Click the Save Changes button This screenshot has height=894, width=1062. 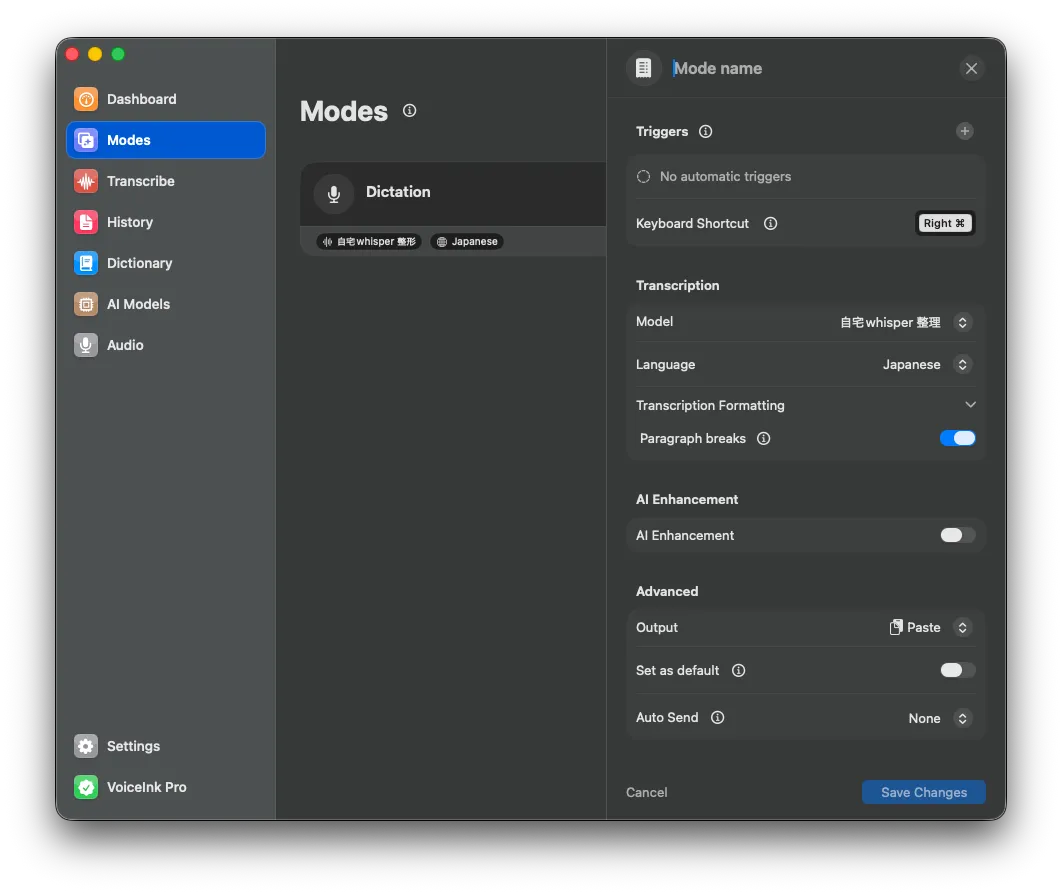pos(924,792)
